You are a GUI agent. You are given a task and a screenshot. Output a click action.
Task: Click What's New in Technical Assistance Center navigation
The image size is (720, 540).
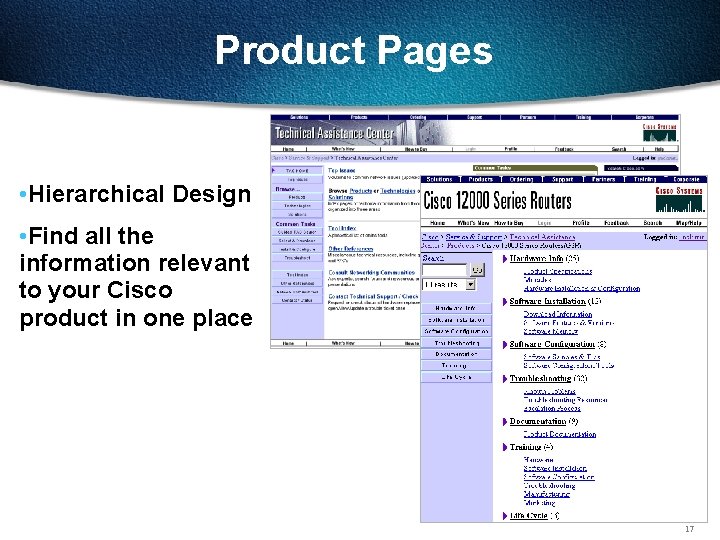tap(343, 149)
